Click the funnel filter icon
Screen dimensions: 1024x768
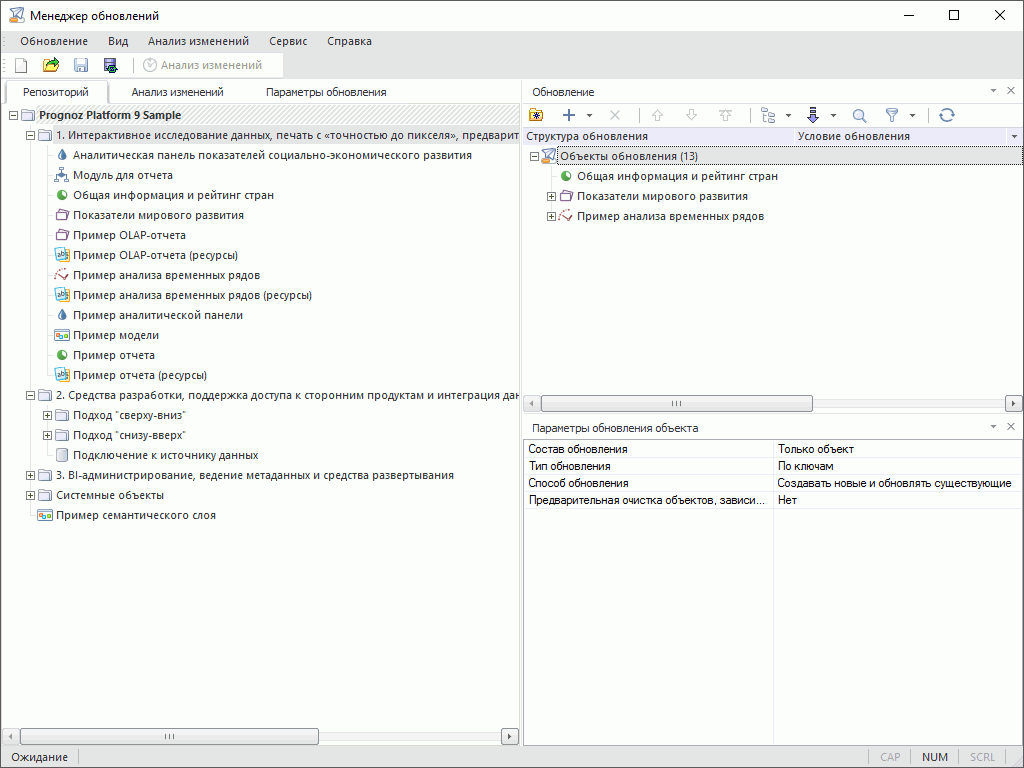[892, 115]
